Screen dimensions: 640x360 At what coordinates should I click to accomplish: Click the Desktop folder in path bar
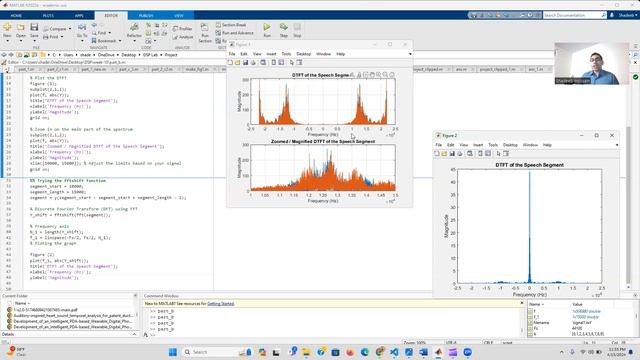(128, 55)
